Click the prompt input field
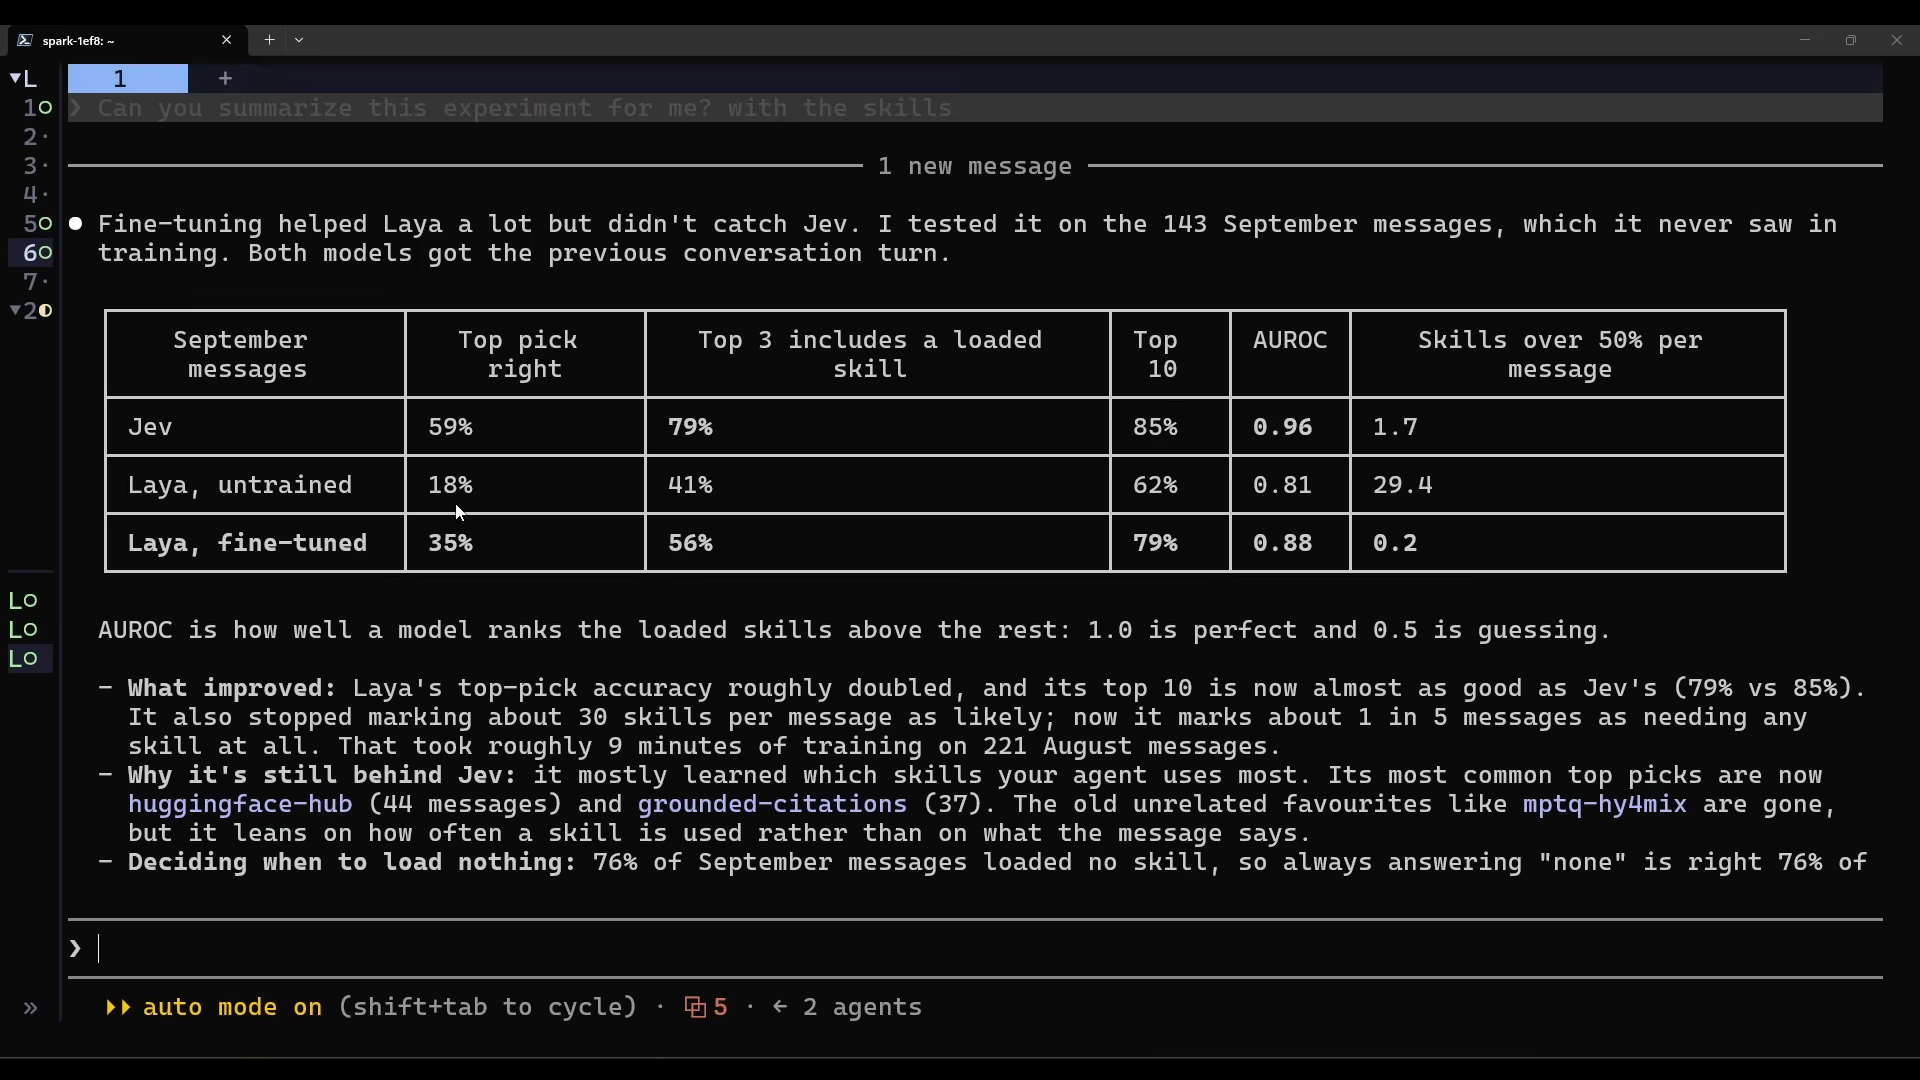This screenshot has width=1920, height=1080. click(x=975, y=948)
